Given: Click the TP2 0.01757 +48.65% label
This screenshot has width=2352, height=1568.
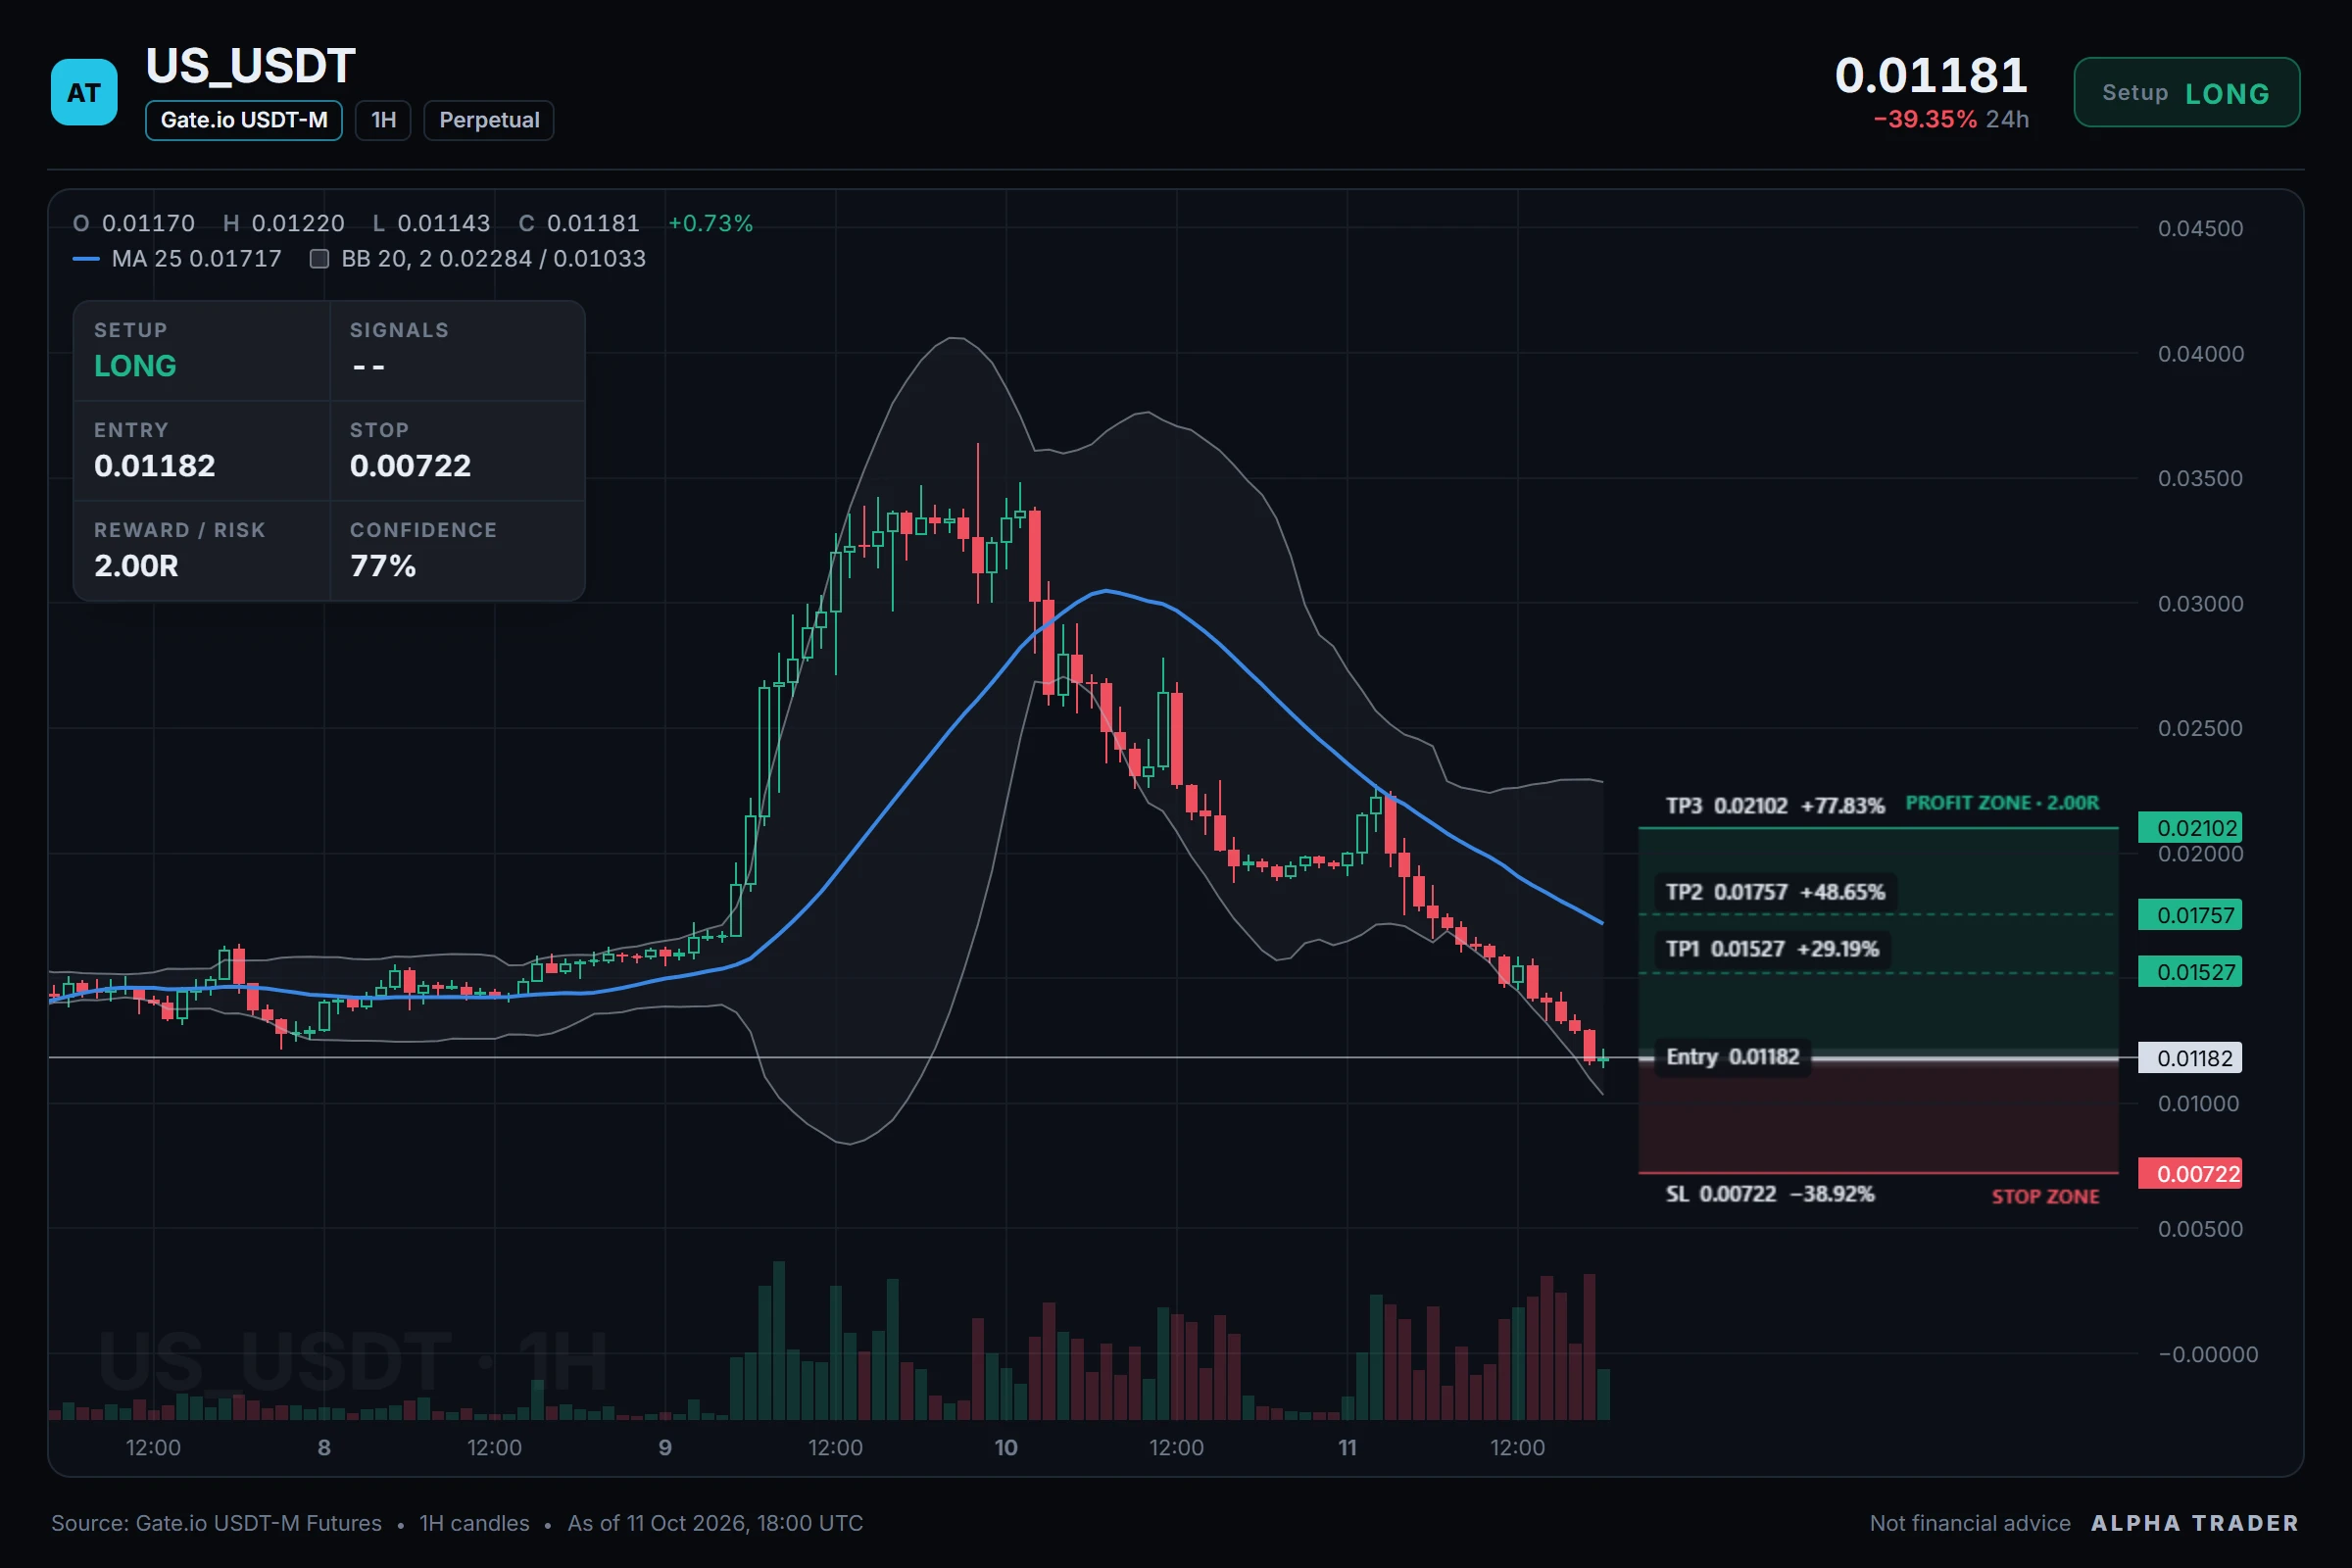Looking at the screenshot, I should (x=1775, y=892).
